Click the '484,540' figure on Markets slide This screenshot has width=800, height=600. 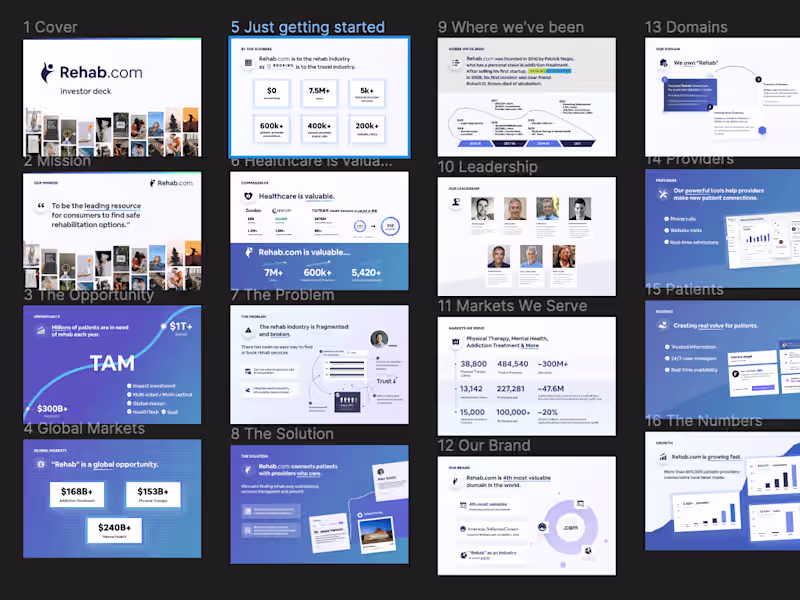pos(513,364)
